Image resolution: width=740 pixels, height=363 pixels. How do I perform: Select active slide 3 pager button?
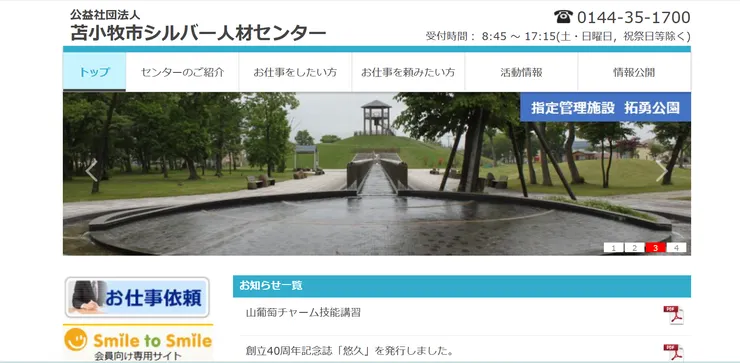656,248
